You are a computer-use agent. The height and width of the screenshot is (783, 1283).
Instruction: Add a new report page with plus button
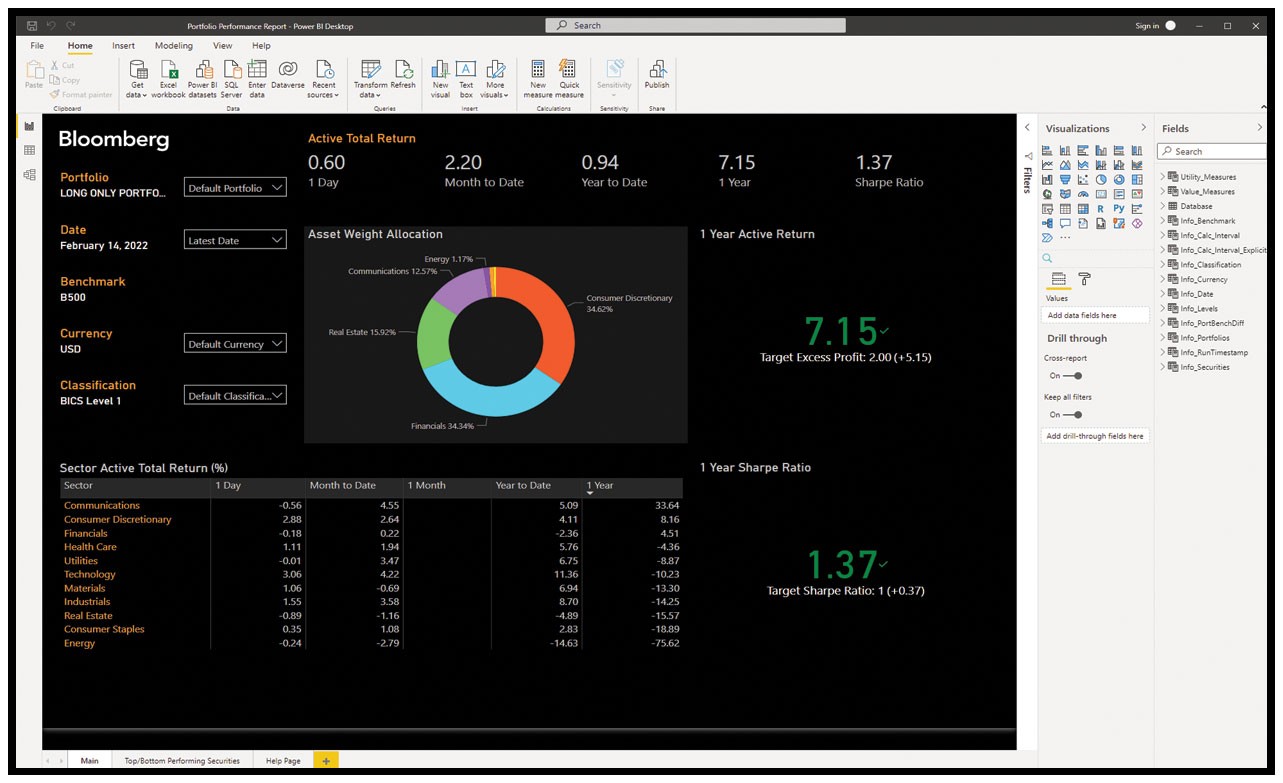click(326, 760)
